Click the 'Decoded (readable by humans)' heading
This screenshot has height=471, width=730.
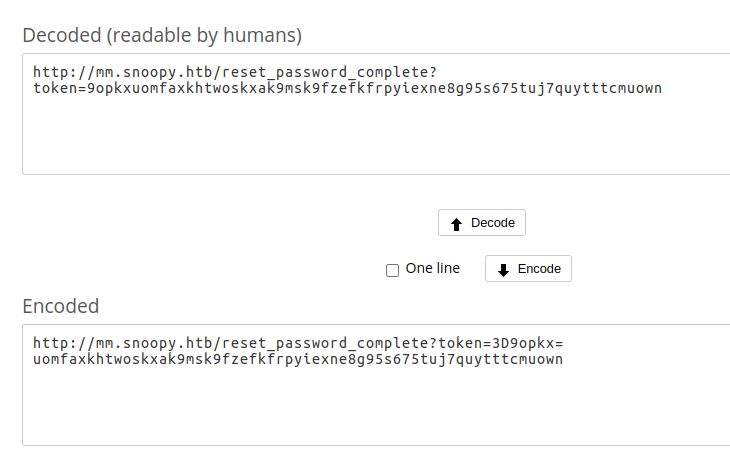point(162,35)
